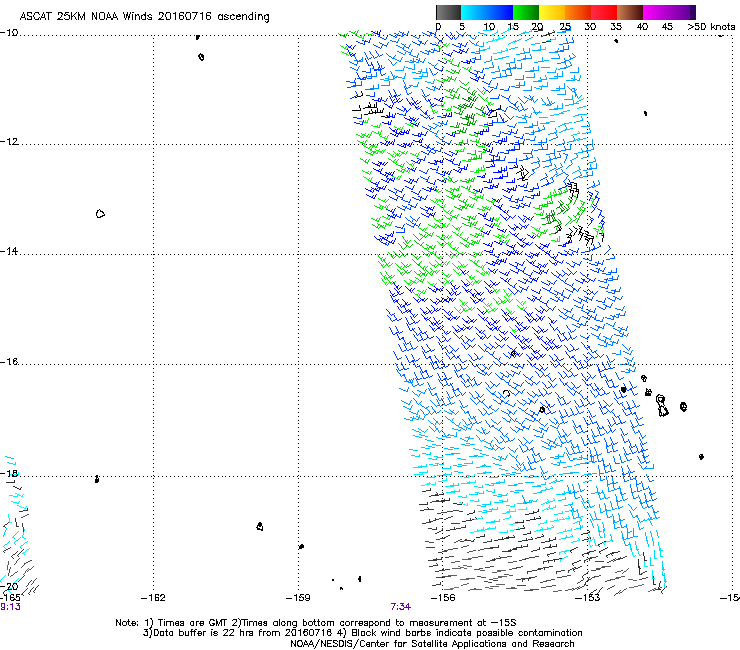Click the -159 longitude axis label

(x=298, y=598)
